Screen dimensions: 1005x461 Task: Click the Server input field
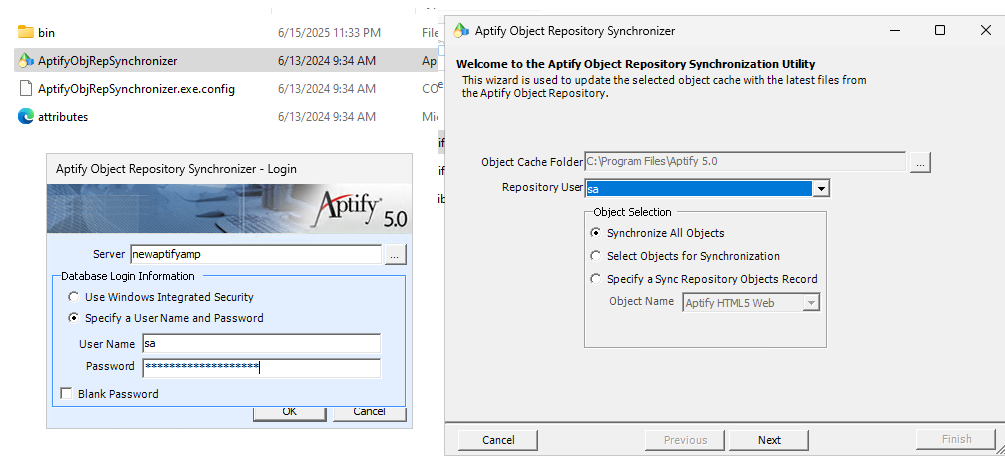tap(256, 255)
